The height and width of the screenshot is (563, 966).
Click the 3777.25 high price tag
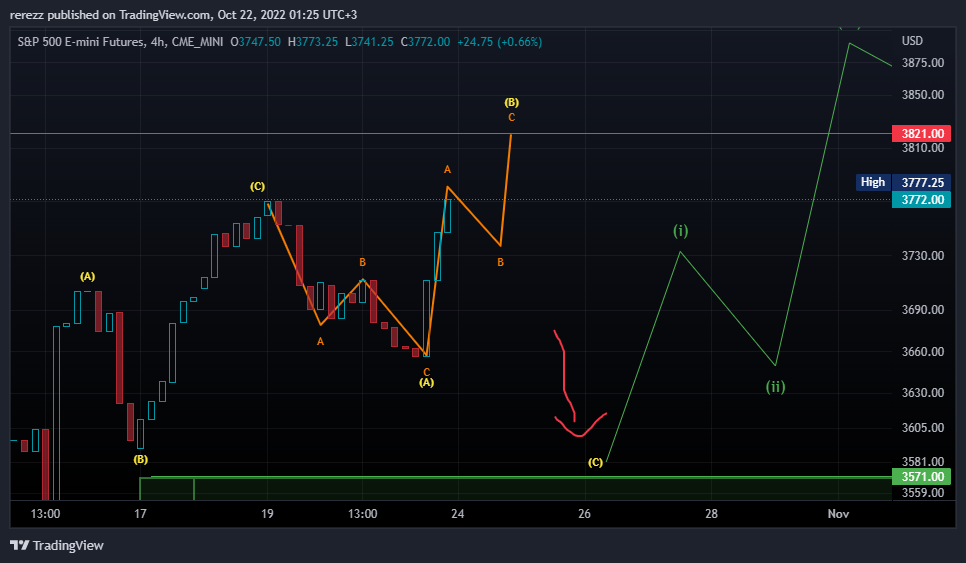click(x=922, y=182)
